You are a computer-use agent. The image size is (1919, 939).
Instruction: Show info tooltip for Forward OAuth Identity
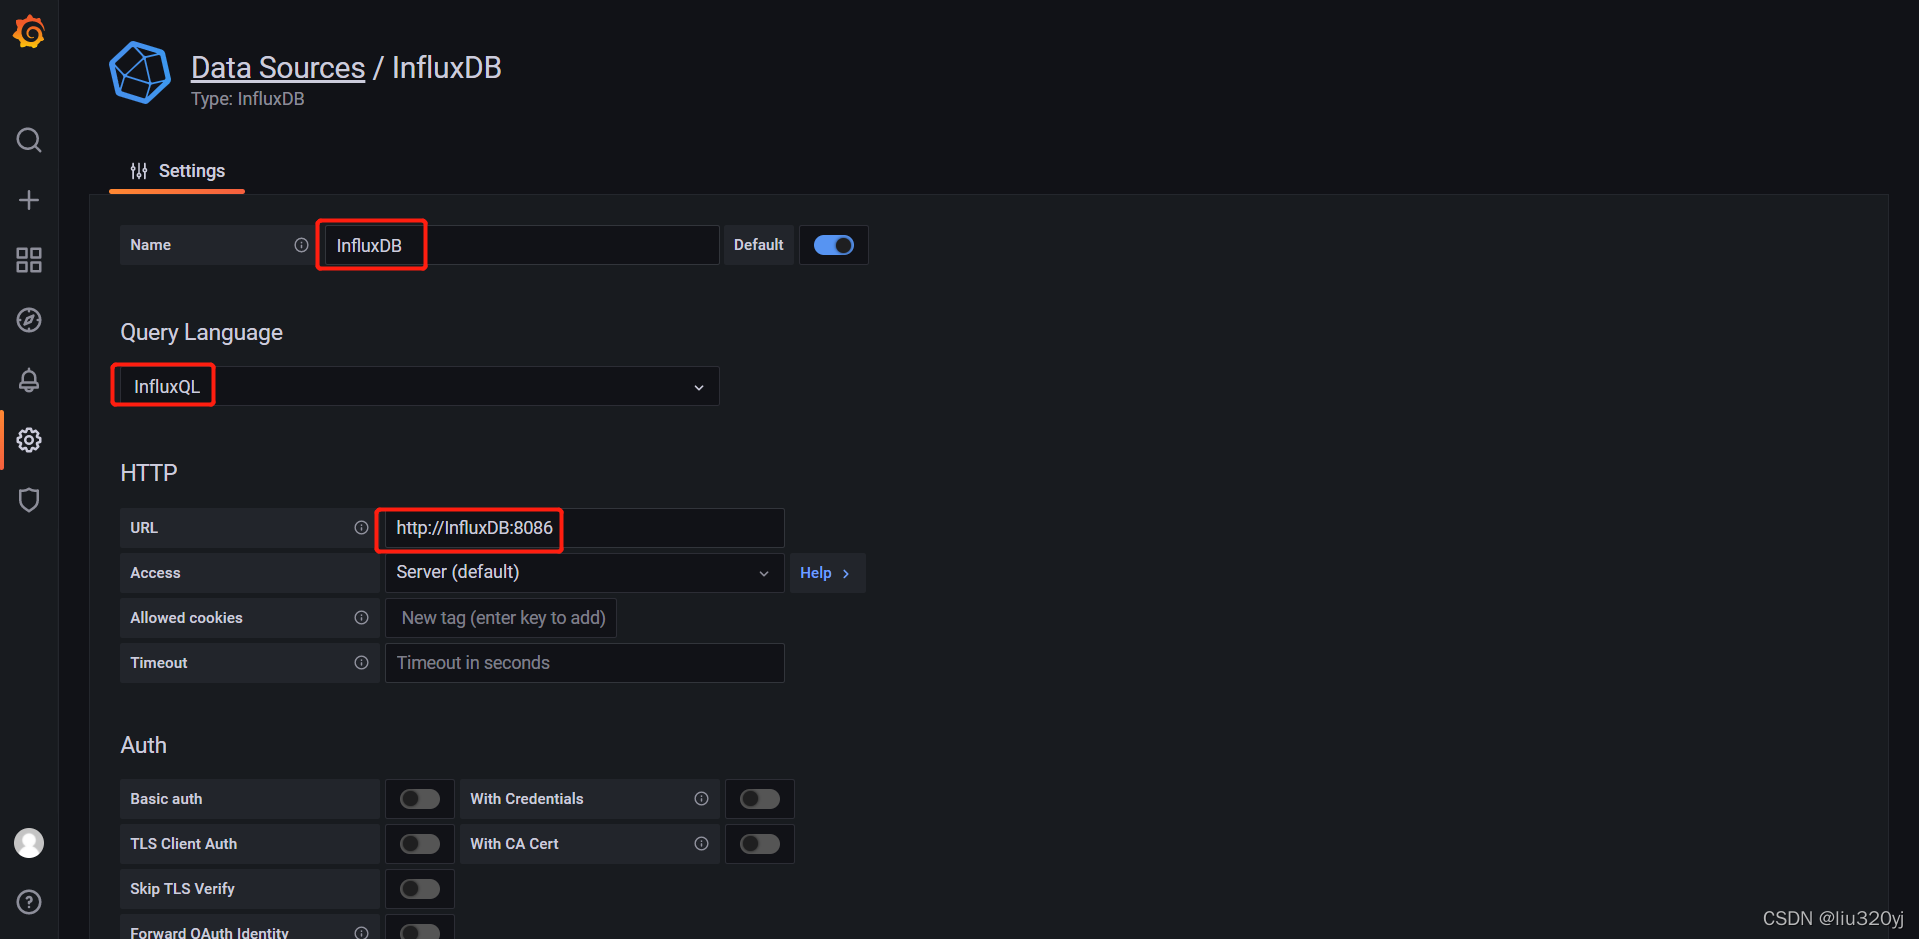tap(361, 932)
